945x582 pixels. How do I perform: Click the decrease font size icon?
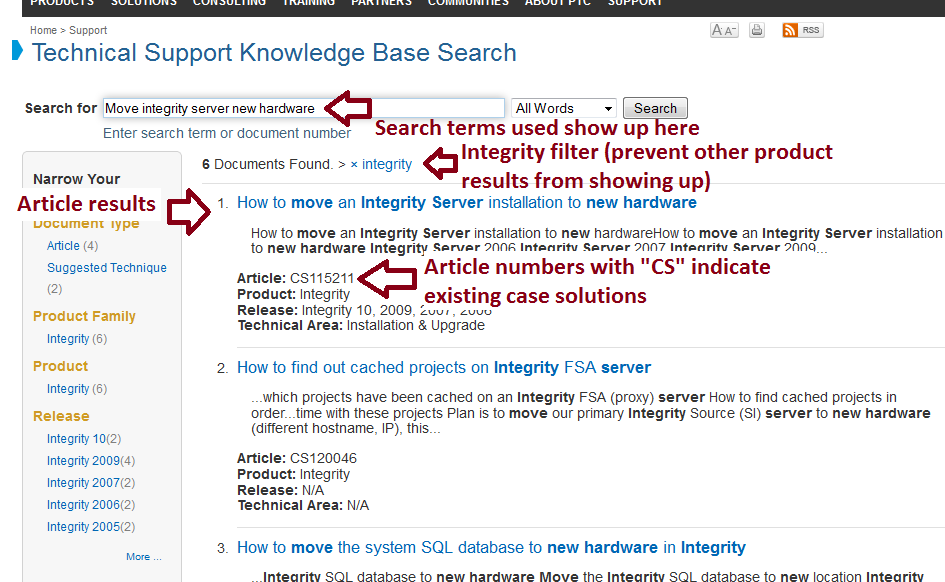click(729, 31)
